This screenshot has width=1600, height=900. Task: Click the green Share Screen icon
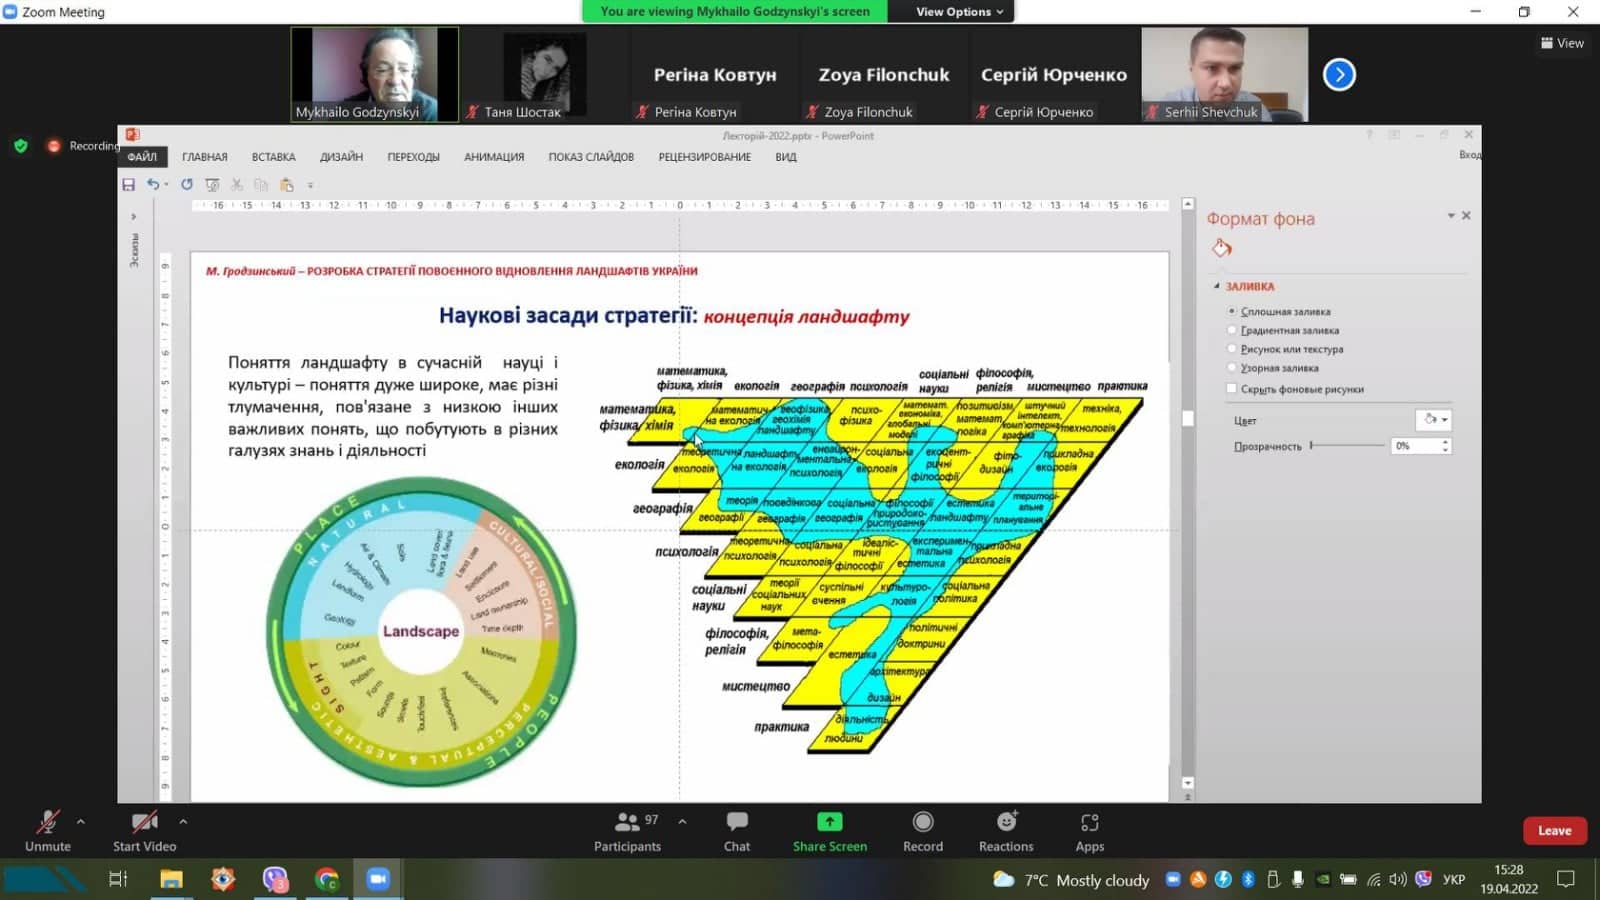pyautogui.click(x=829, y=822)
